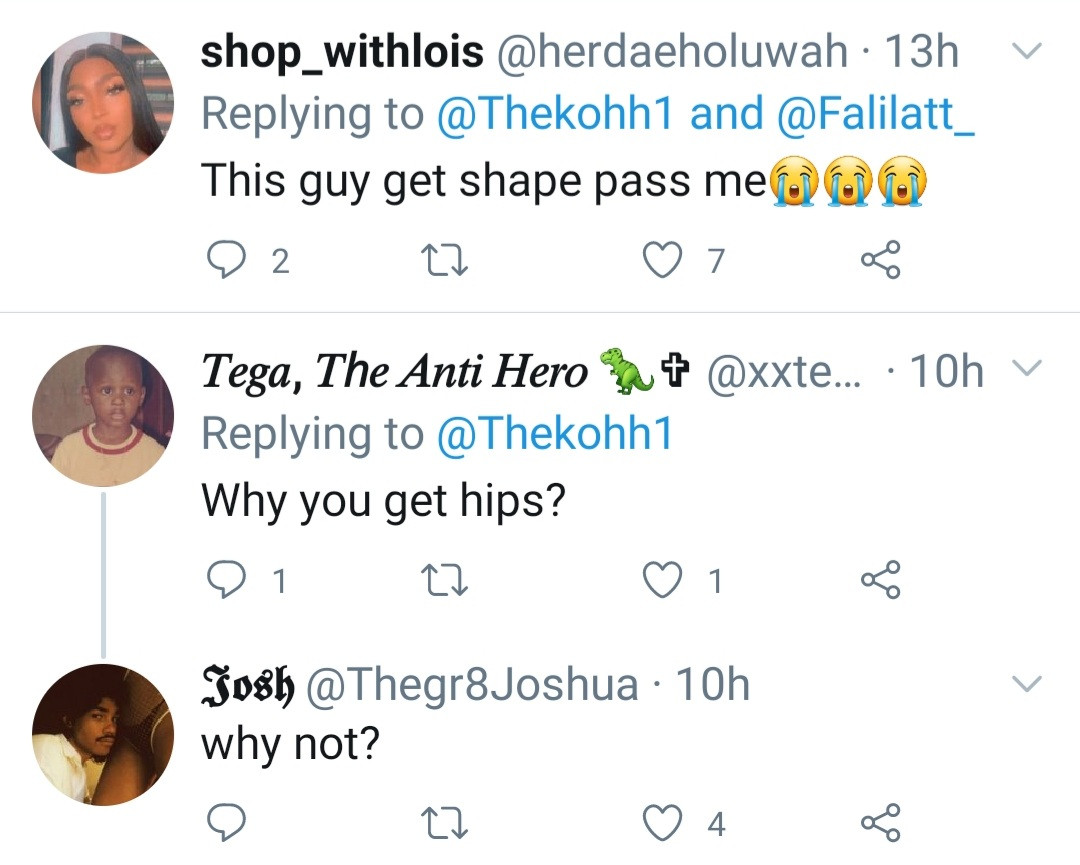Screen dimensions: 1080x865
Task: Open Tega, The Anti Hero's profile name
Action: click(395, 373)
